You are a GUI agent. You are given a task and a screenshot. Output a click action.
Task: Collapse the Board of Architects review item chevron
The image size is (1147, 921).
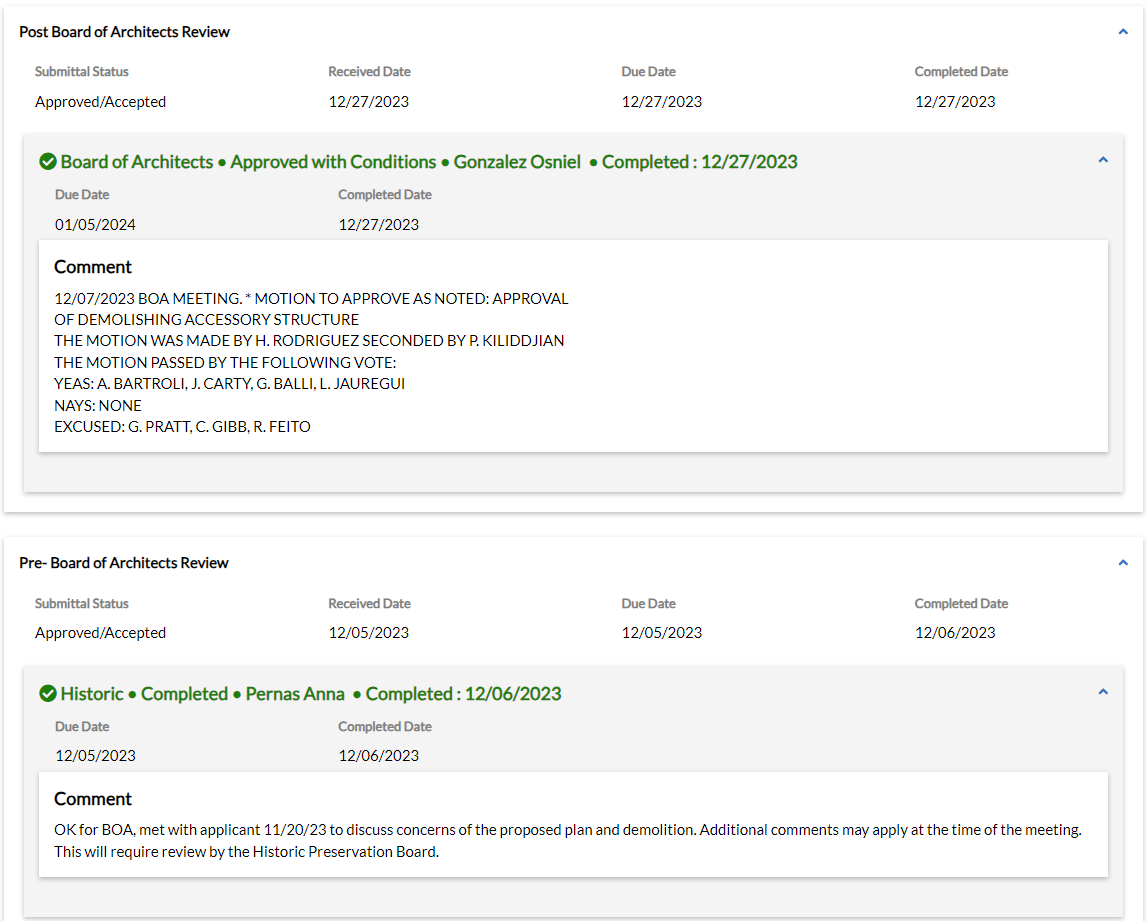pos(1103,160)
